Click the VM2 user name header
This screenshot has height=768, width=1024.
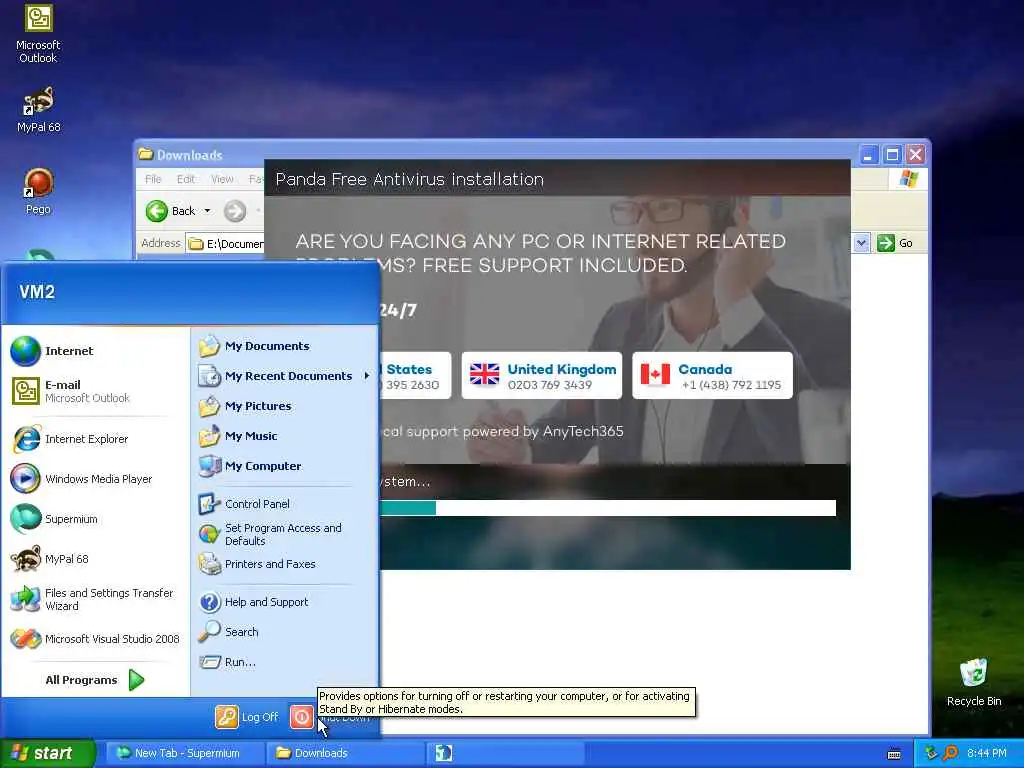pyautogui.click(x=37, y=291)
